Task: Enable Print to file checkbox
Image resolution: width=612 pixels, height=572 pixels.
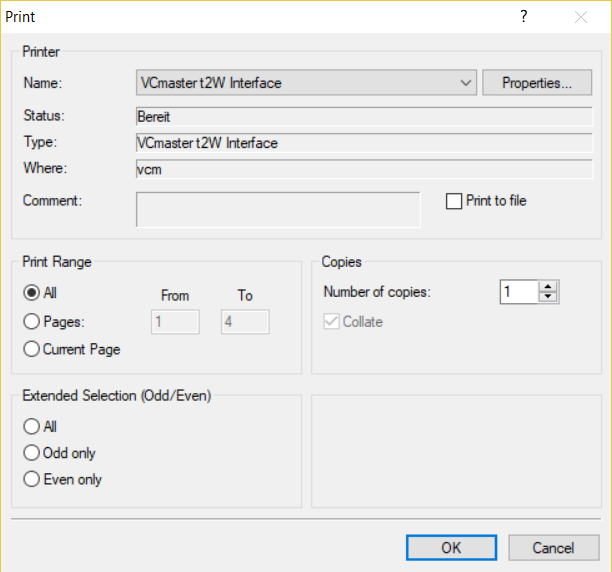Action: [x=453, y=201]
